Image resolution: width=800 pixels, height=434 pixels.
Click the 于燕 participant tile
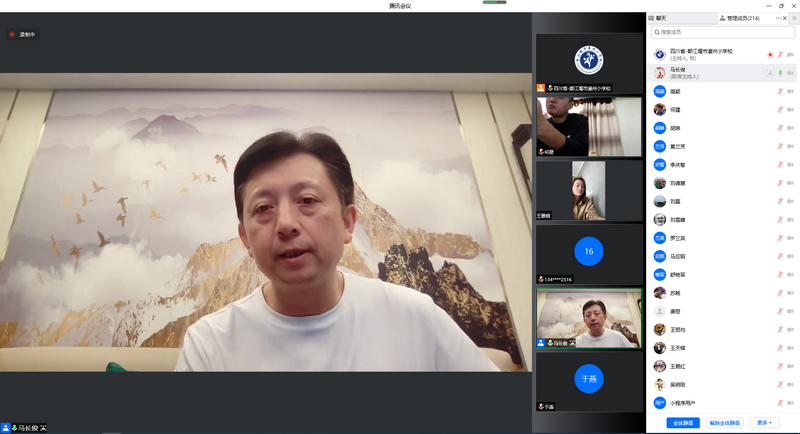coord(589,381)
